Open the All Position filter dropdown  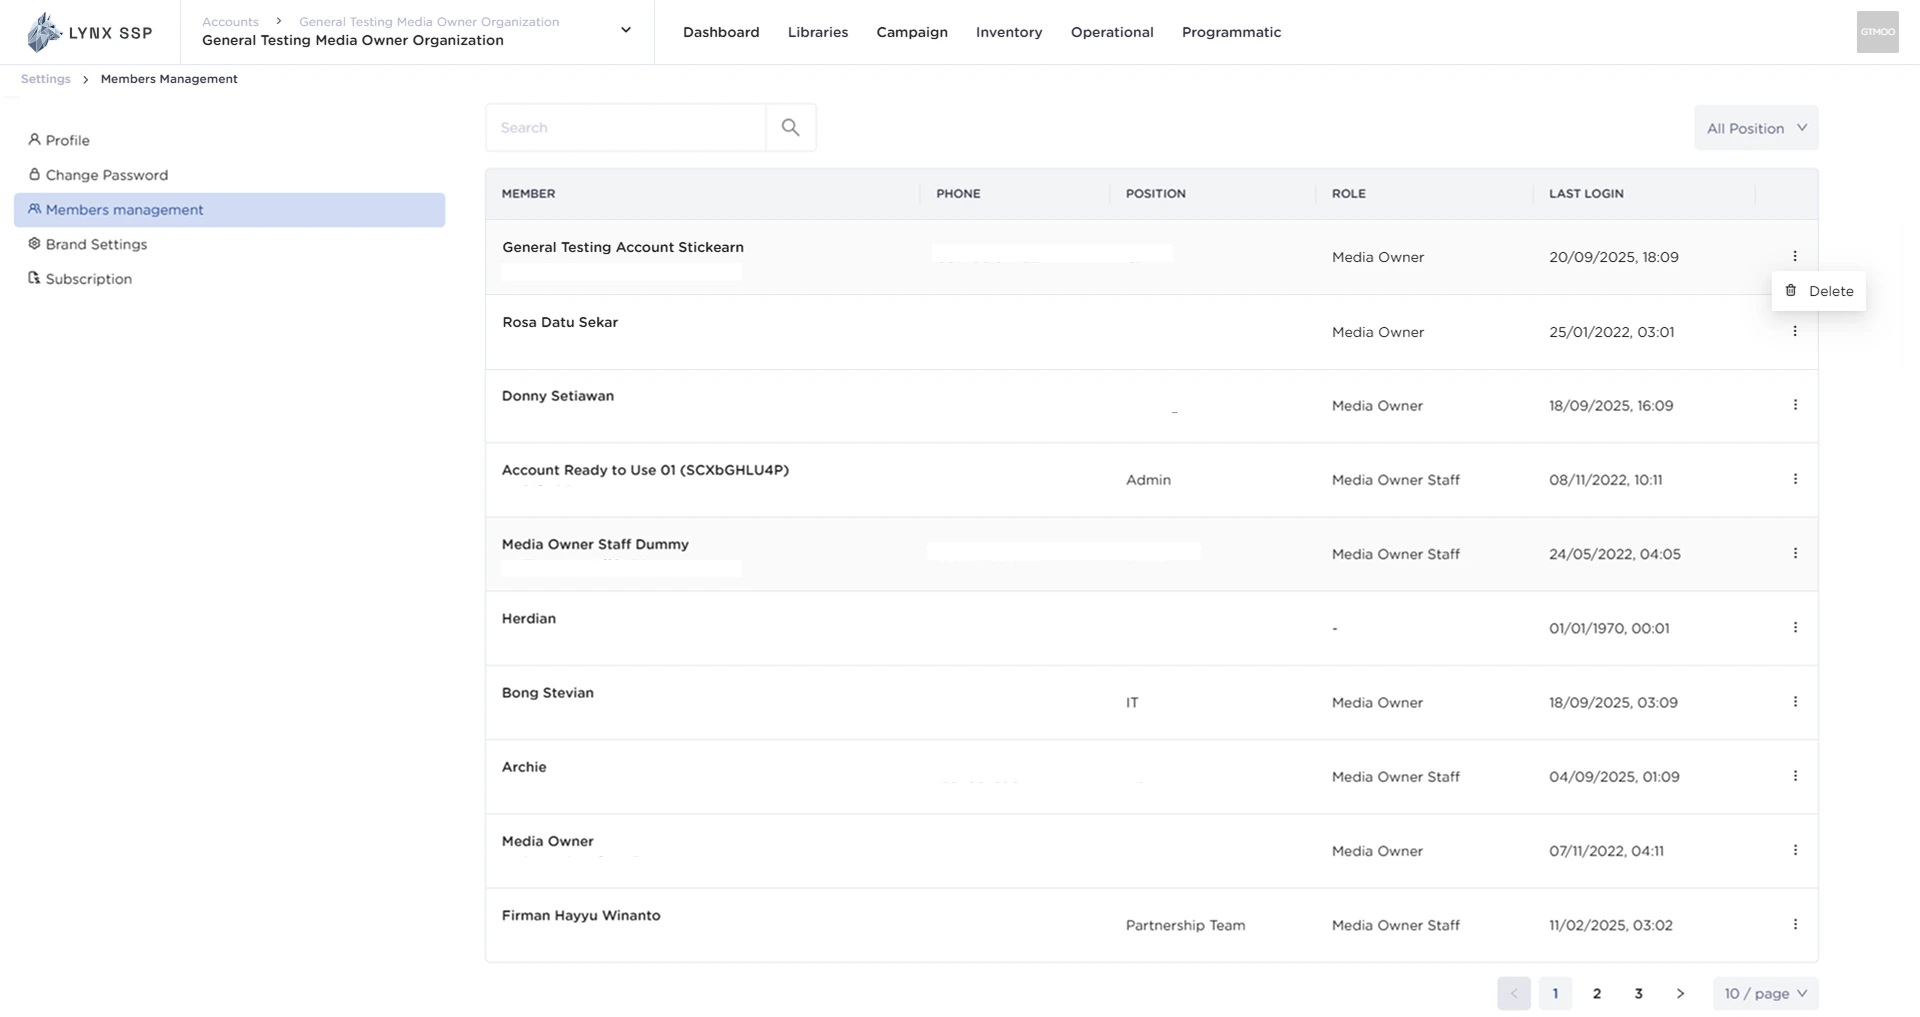(1756, 128)
